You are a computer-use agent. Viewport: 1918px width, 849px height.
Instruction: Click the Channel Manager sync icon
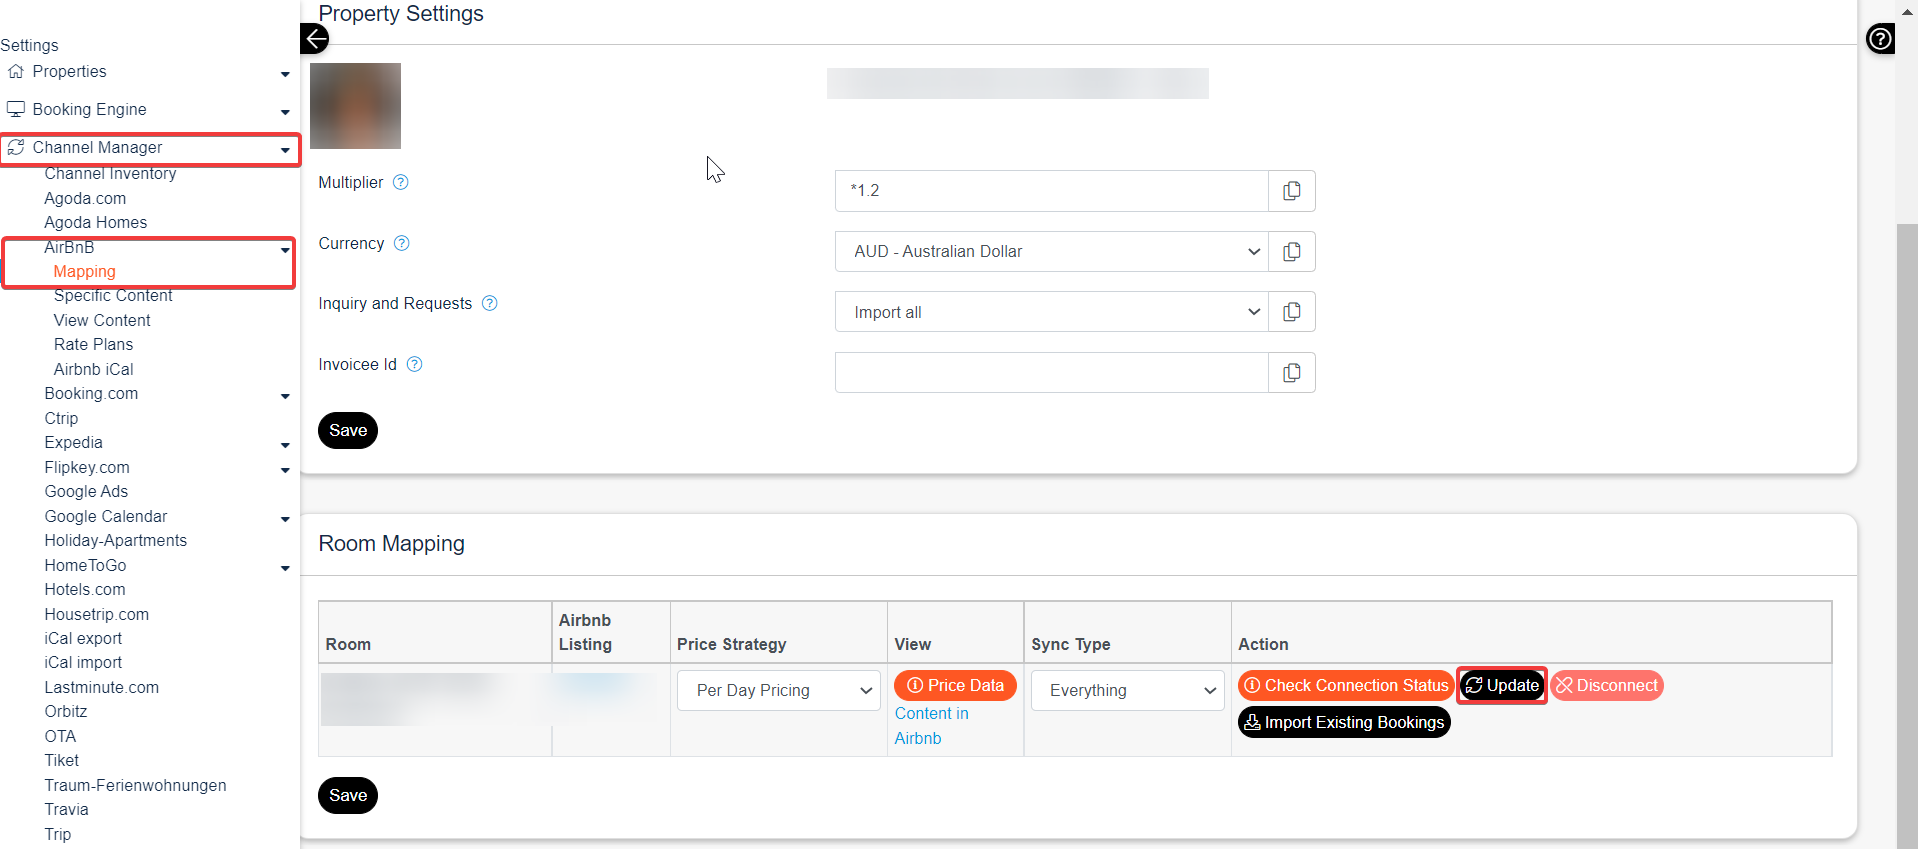[16, 147]
